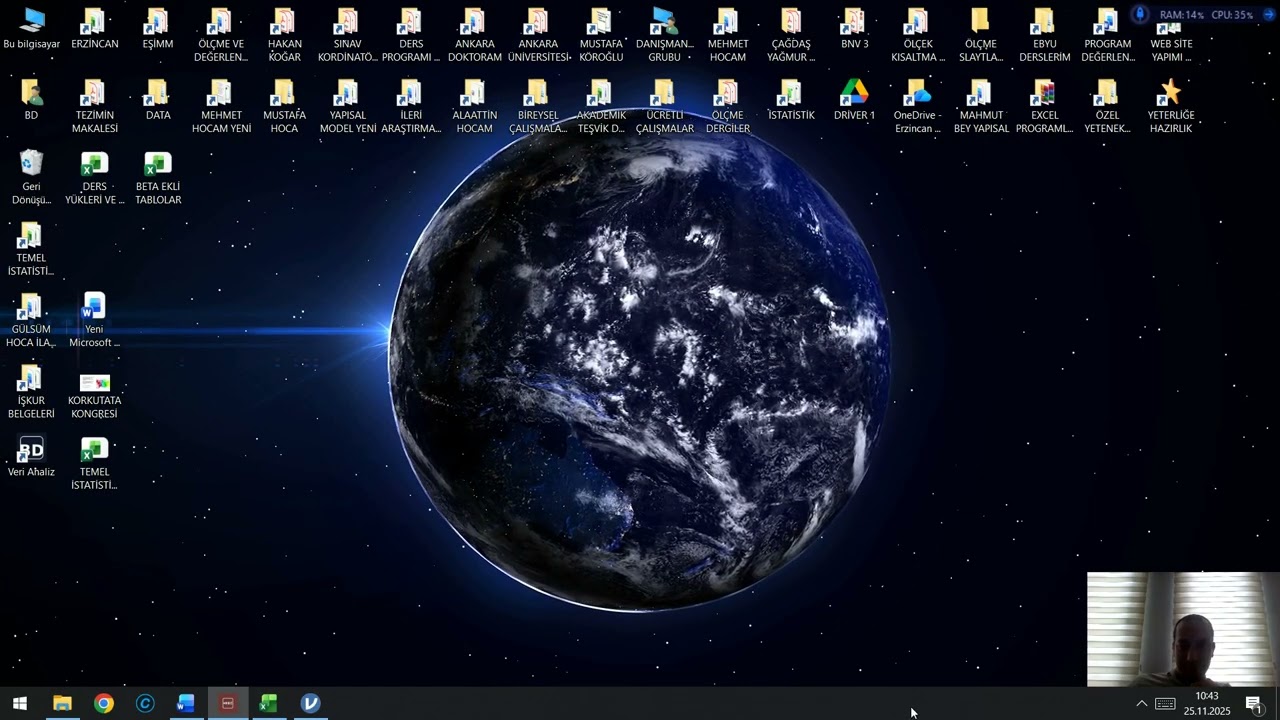Select the İŞKUR BELGELERİ folder
Screen dimensions: 1280x720
[x=31, y=392]
